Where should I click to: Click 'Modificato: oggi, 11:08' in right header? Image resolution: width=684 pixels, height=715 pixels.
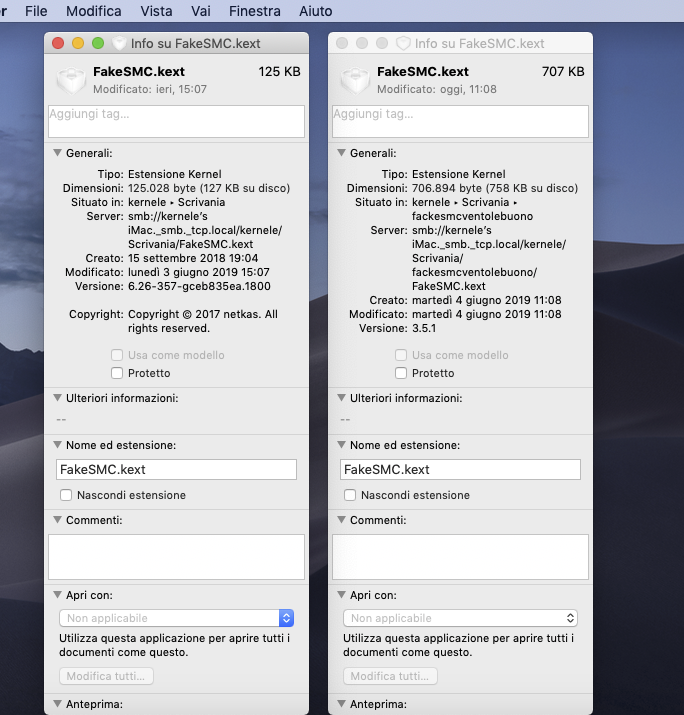pyautogui.click(x=437, y=89)
